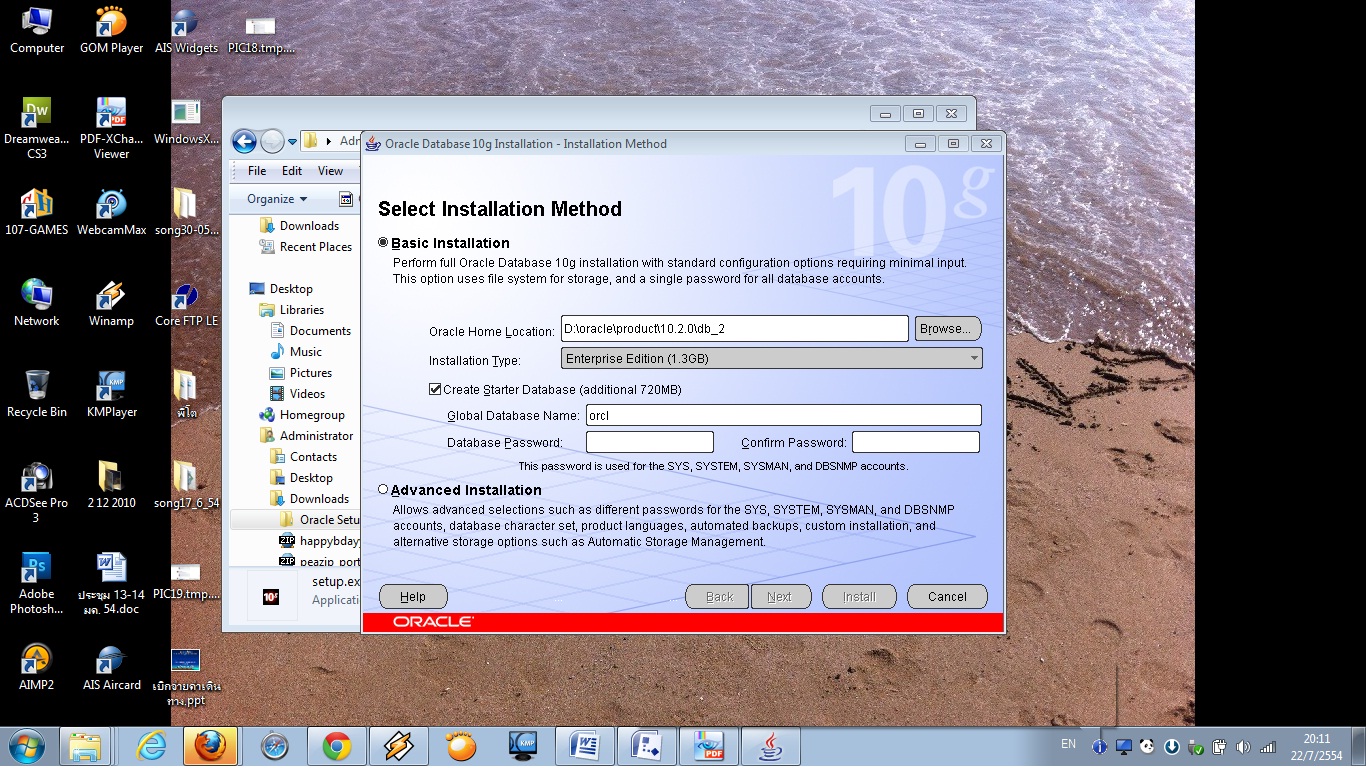Click the Oracle Home Location field

734,328
